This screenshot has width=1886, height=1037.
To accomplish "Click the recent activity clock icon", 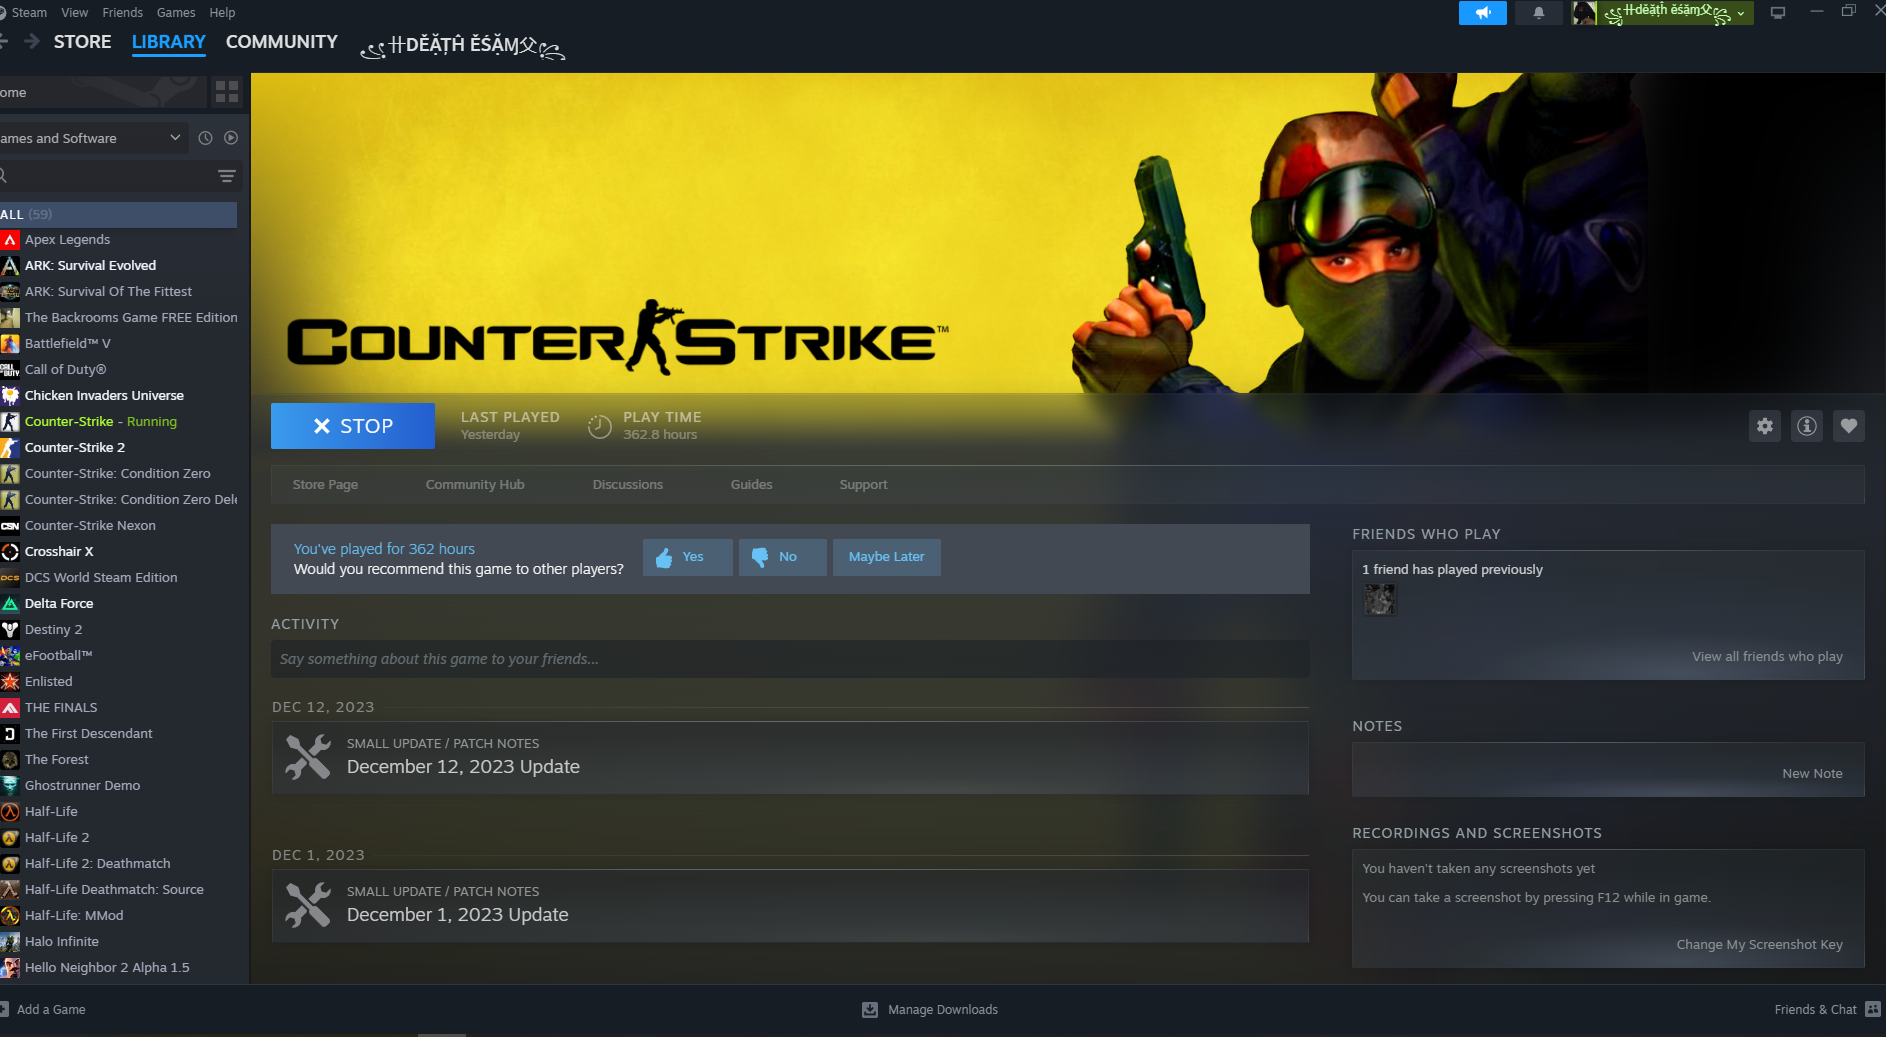I will [205, 138].
